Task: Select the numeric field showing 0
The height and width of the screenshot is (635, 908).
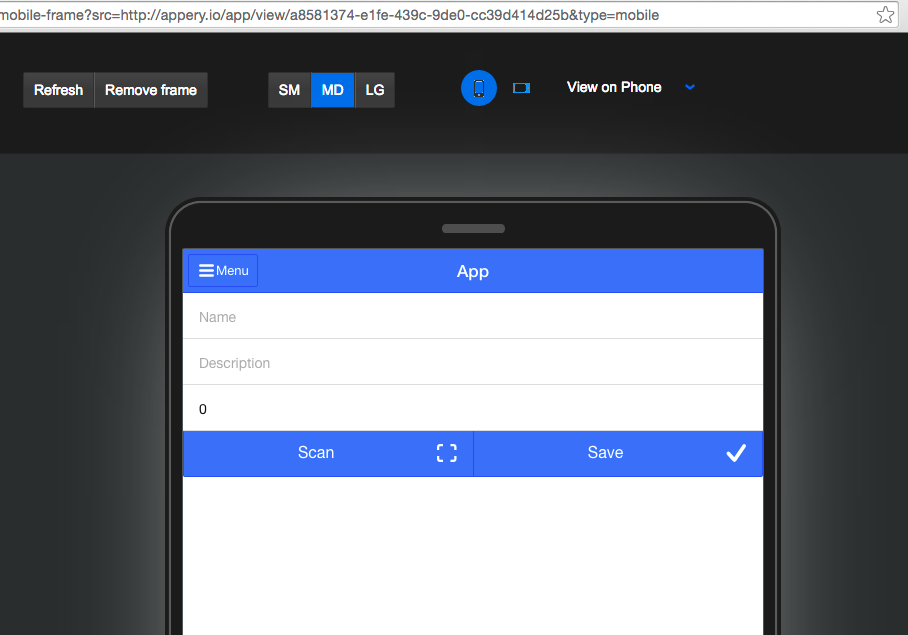Action: pyautogui.click(x=472, y=409)
